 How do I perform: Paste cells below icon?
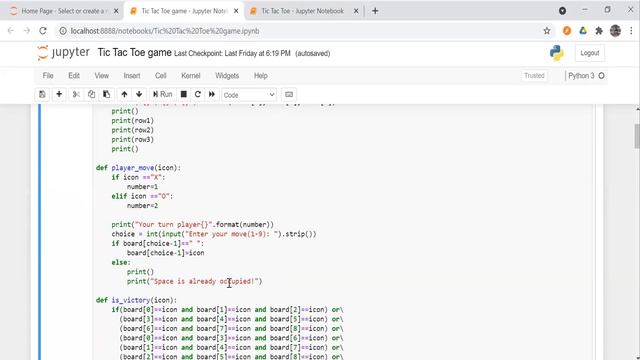pos(107,94)
